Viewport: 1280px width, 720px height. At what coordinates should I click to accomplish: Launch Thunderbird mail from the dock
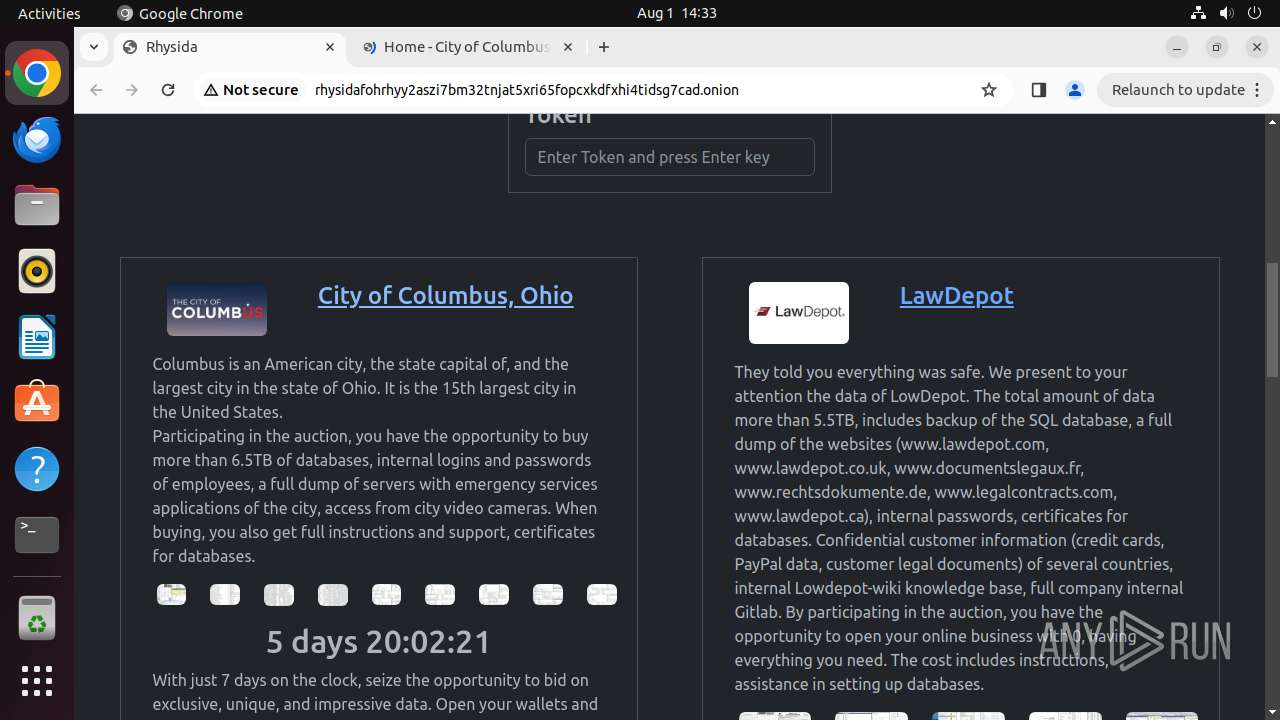[37, 140]
